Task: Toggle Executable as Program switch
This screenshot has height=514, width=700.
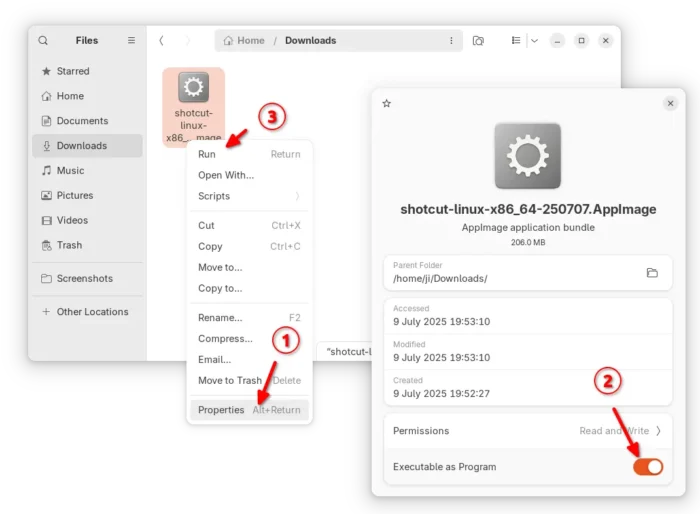Action: [x=647, y=467]
